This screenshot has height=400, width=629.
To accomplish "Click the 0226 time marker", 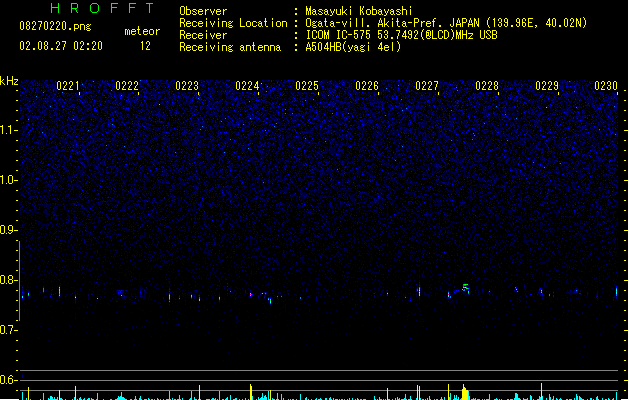I will coord(367,86).
